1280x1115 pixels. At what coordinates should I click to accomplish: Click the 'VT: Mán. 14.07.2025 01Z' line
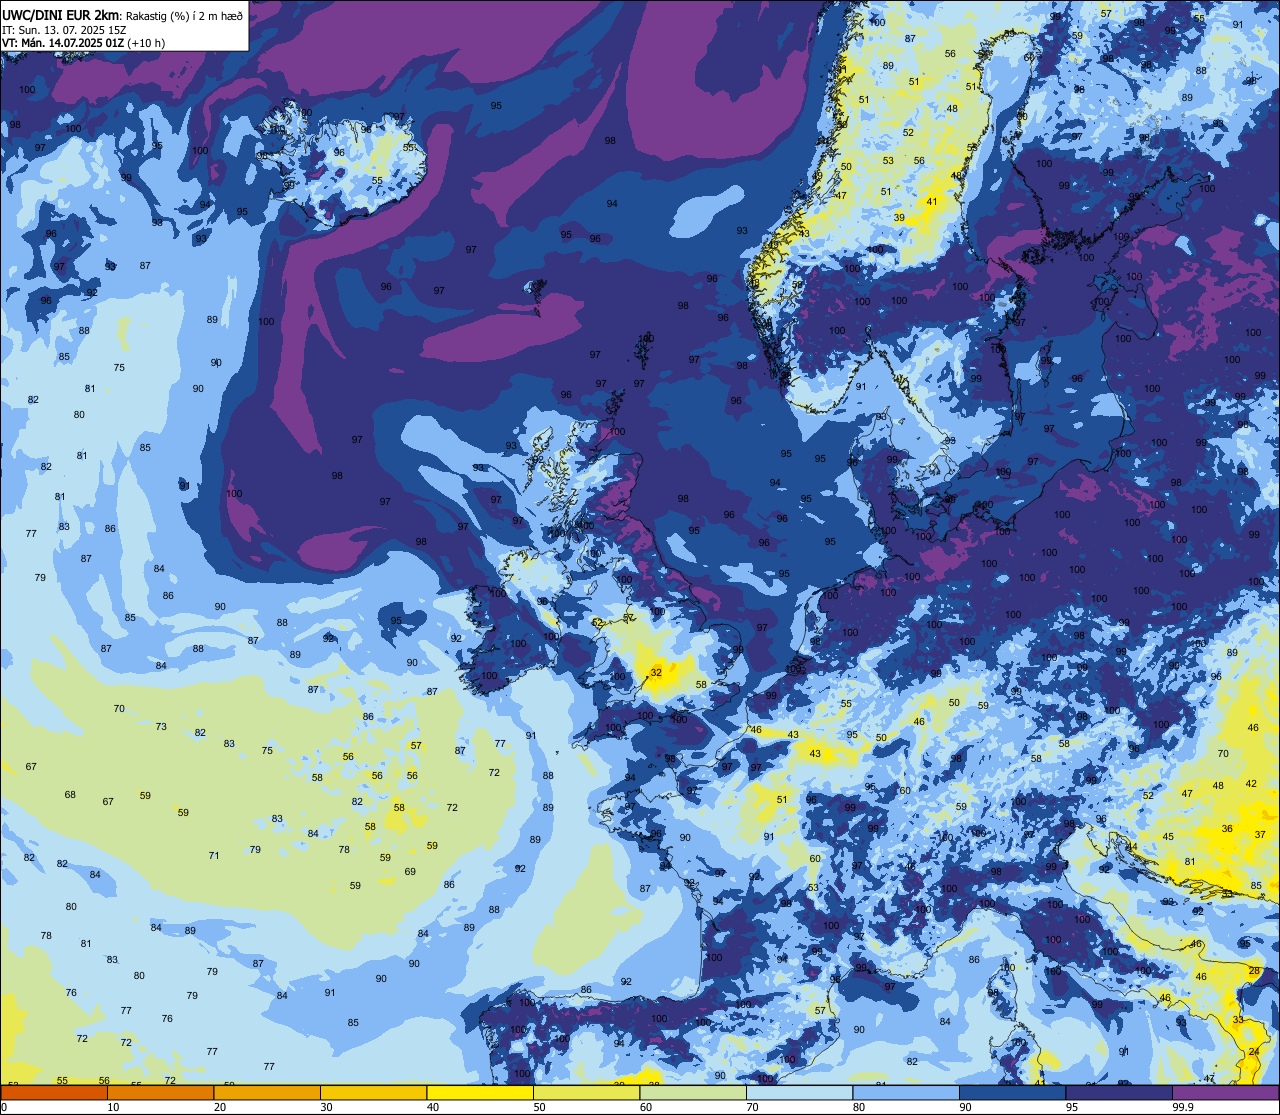coord(63,43)
